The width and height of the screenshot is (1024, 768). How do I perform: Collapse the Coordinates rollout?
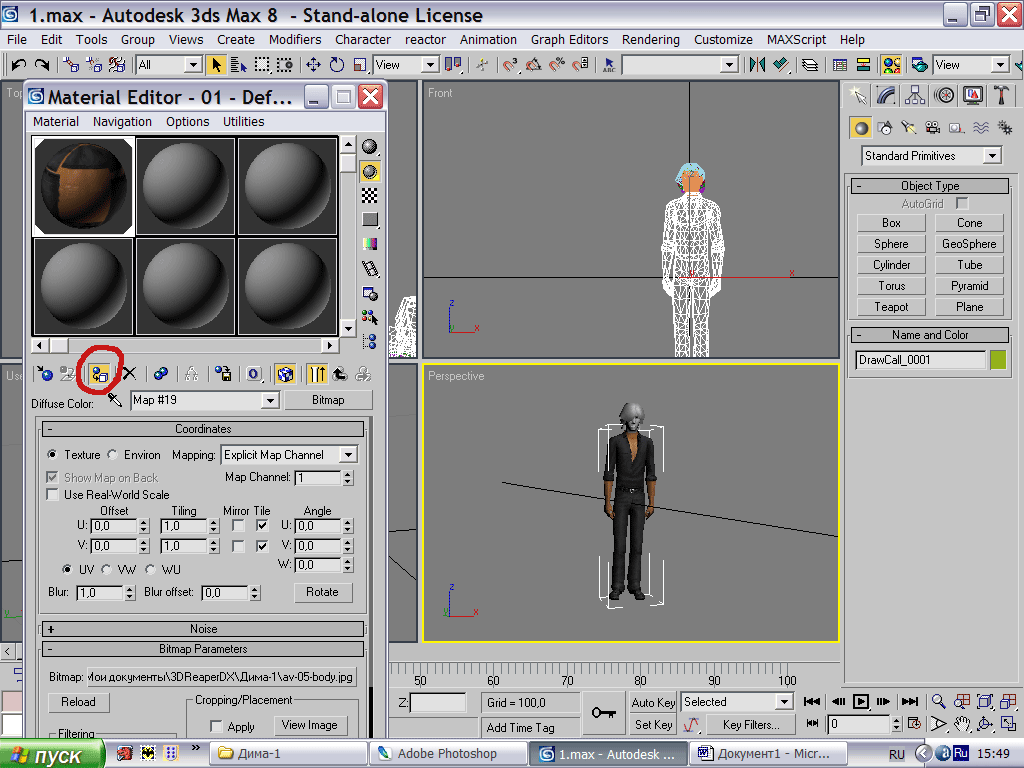coord(203,429)
